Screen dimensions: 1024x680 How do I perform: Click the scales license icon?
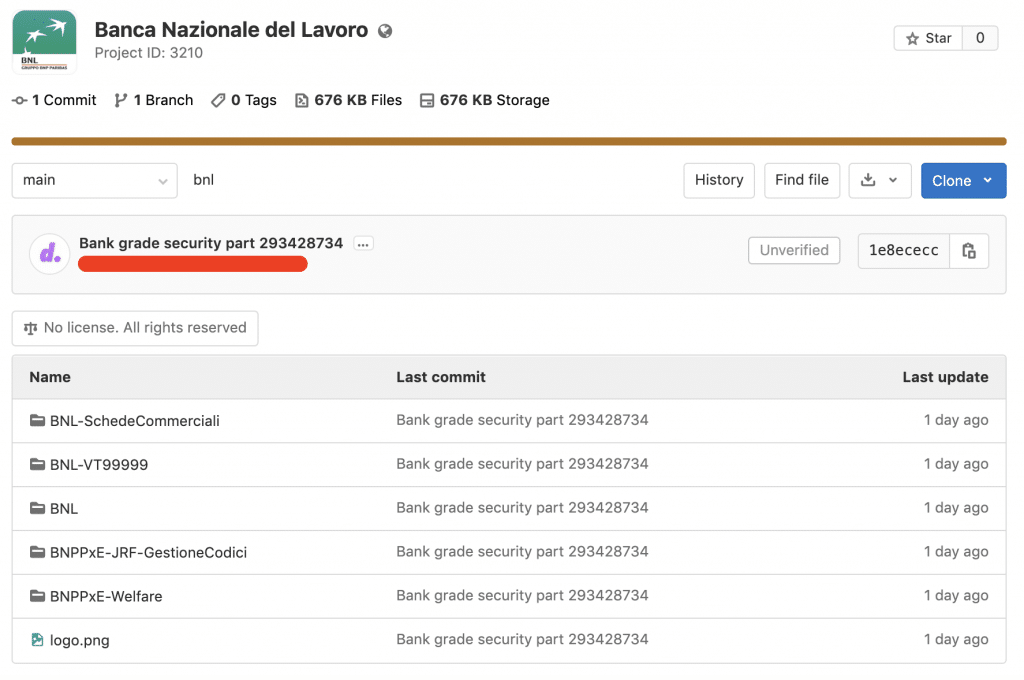point(31,328)
